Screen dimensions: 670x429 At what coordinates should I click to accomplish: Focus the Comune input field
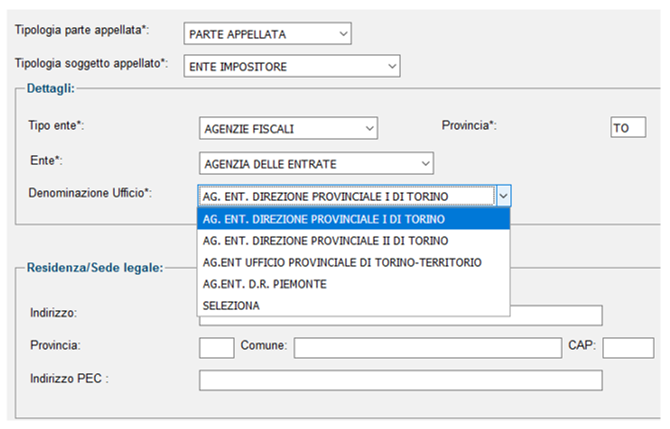pos(428,348)
